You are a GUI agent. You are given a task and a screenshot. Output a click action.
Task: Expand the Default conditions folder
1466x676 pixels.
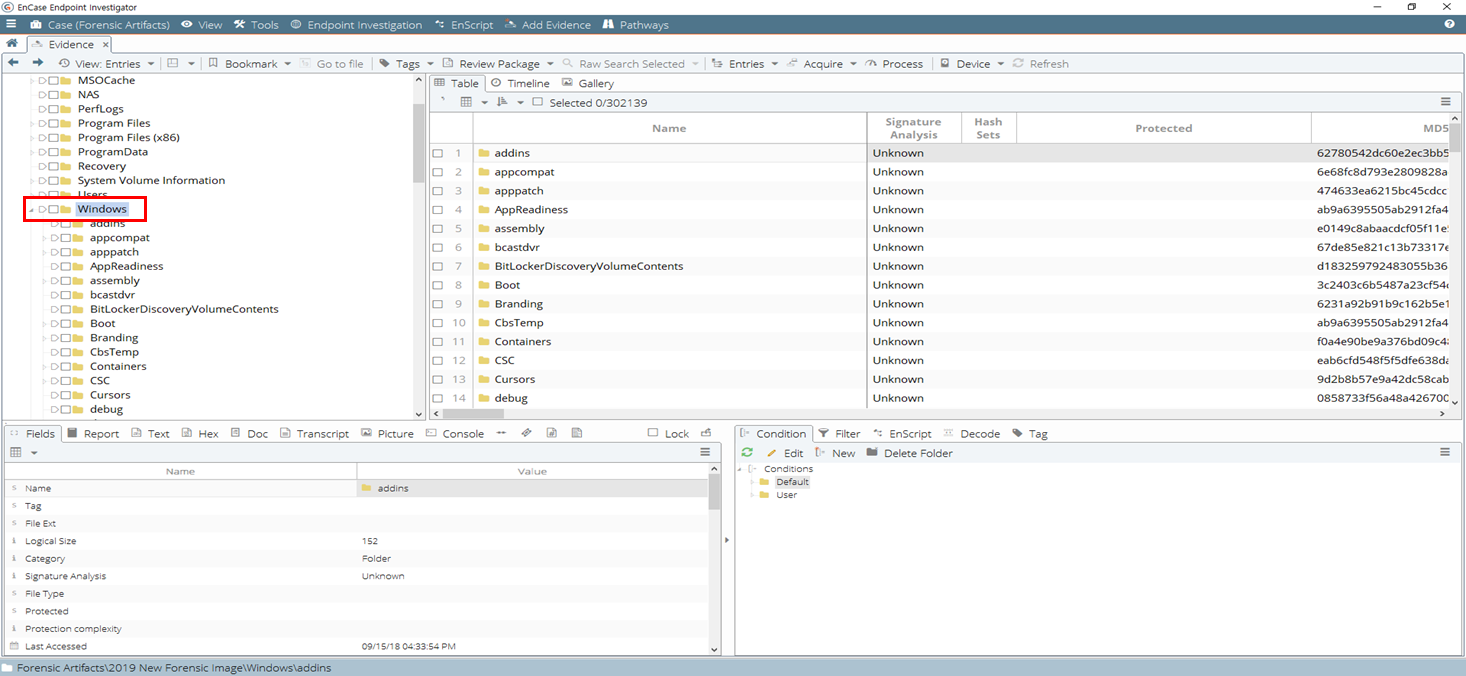[x=752, y=482]
